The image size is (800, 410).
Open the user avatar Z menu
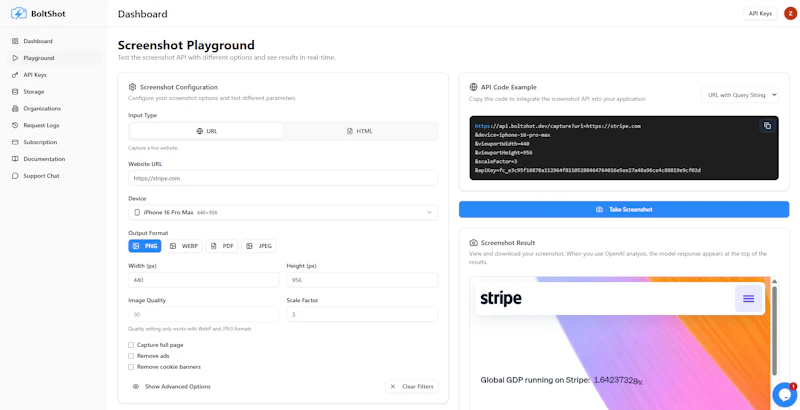pyautogui.click(x=790, y=14)
